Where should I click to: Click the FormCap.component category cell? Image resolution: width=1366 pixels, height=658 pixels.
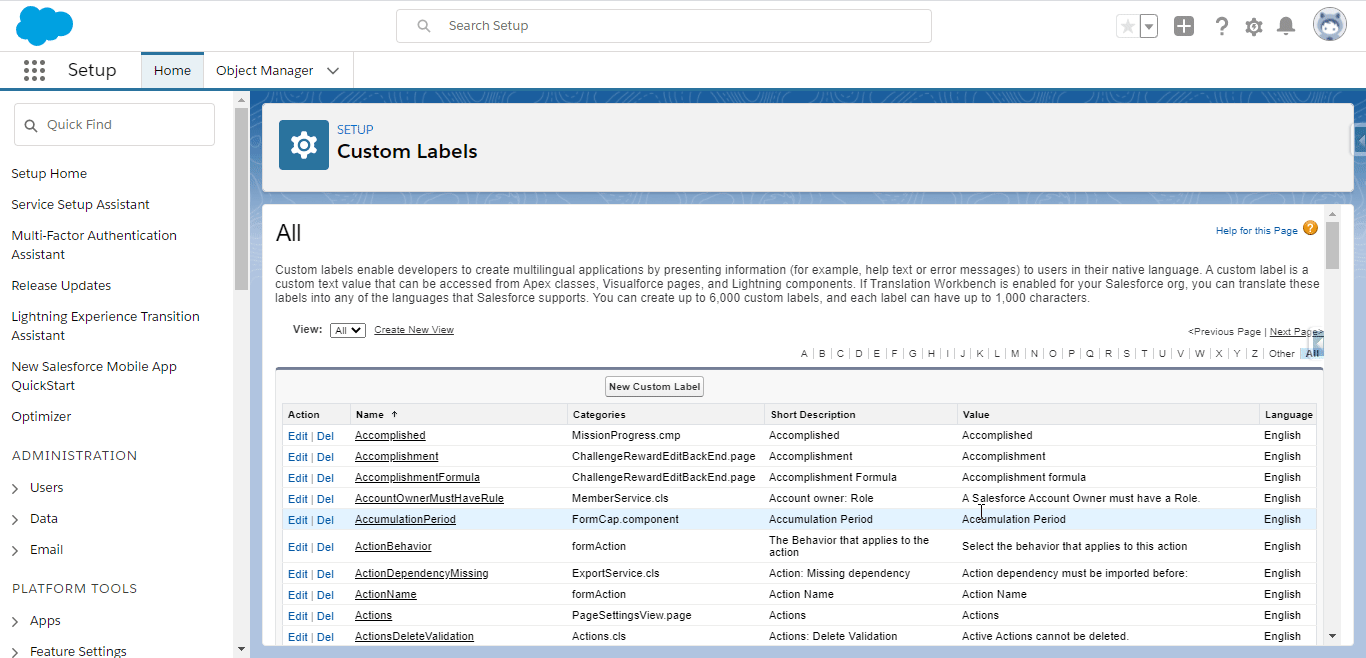pos(625,520)
